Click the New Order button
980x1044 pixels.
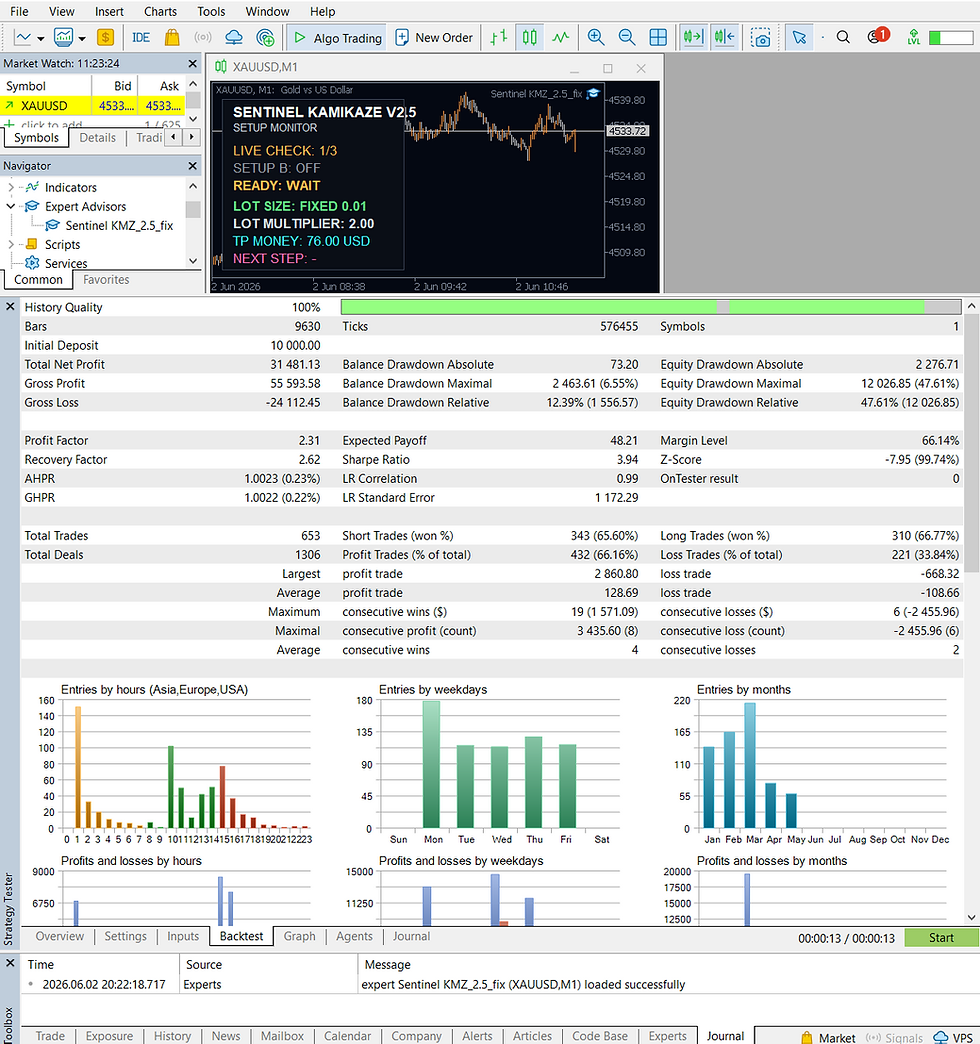coord(434,37)
